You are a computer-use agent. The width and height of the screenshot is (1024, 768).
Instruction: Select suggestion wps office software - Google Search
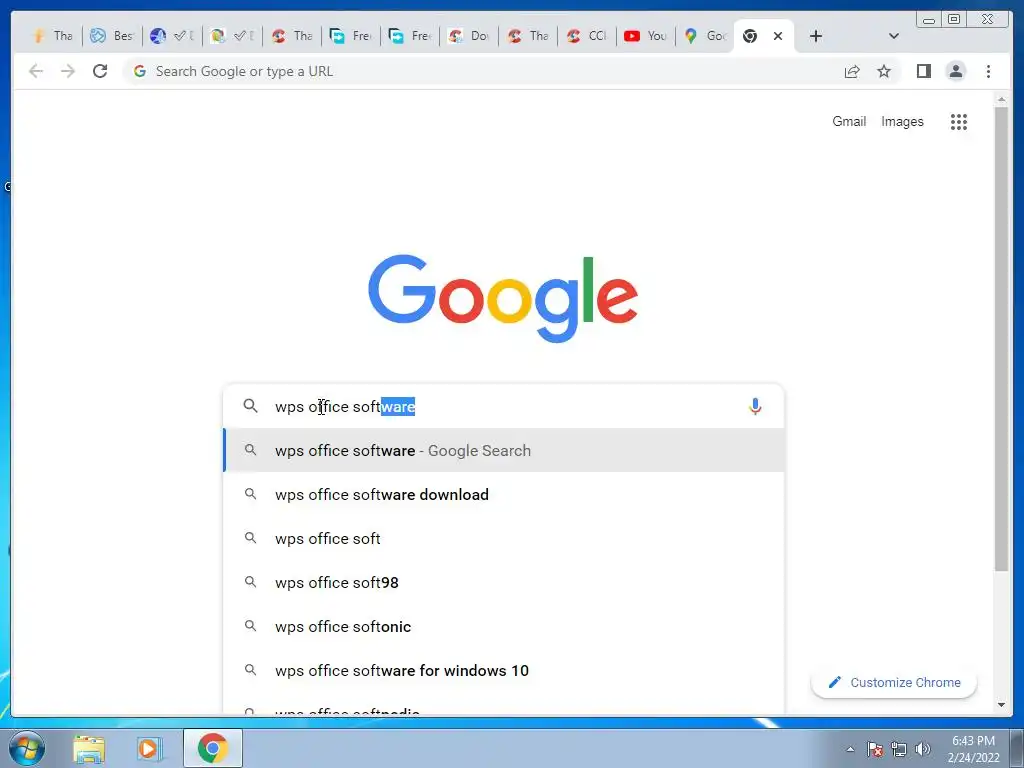tap(504, 451)
